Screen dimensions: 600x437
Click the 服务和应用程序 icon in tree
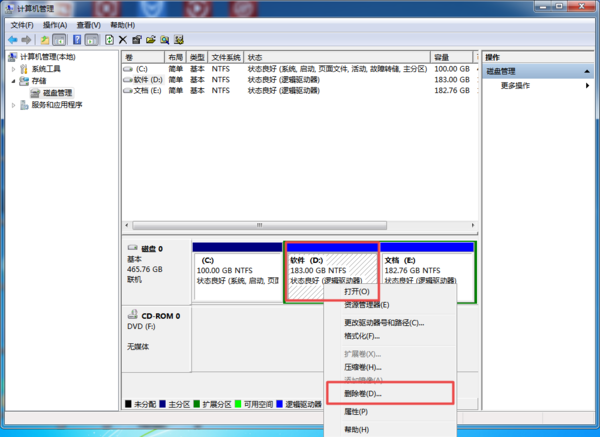[x=24, y=105]
